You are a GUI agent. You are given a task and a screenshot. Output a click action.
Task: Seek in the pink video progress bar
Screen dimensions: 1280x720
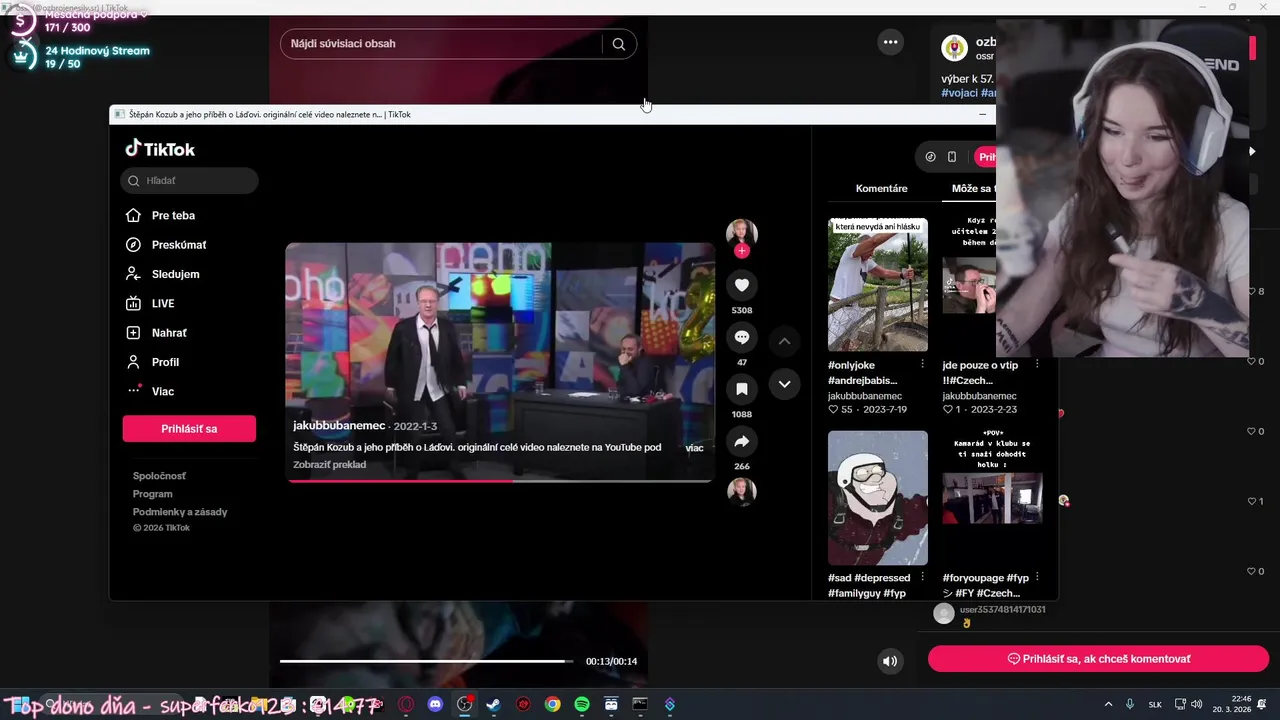coord(500,481)
